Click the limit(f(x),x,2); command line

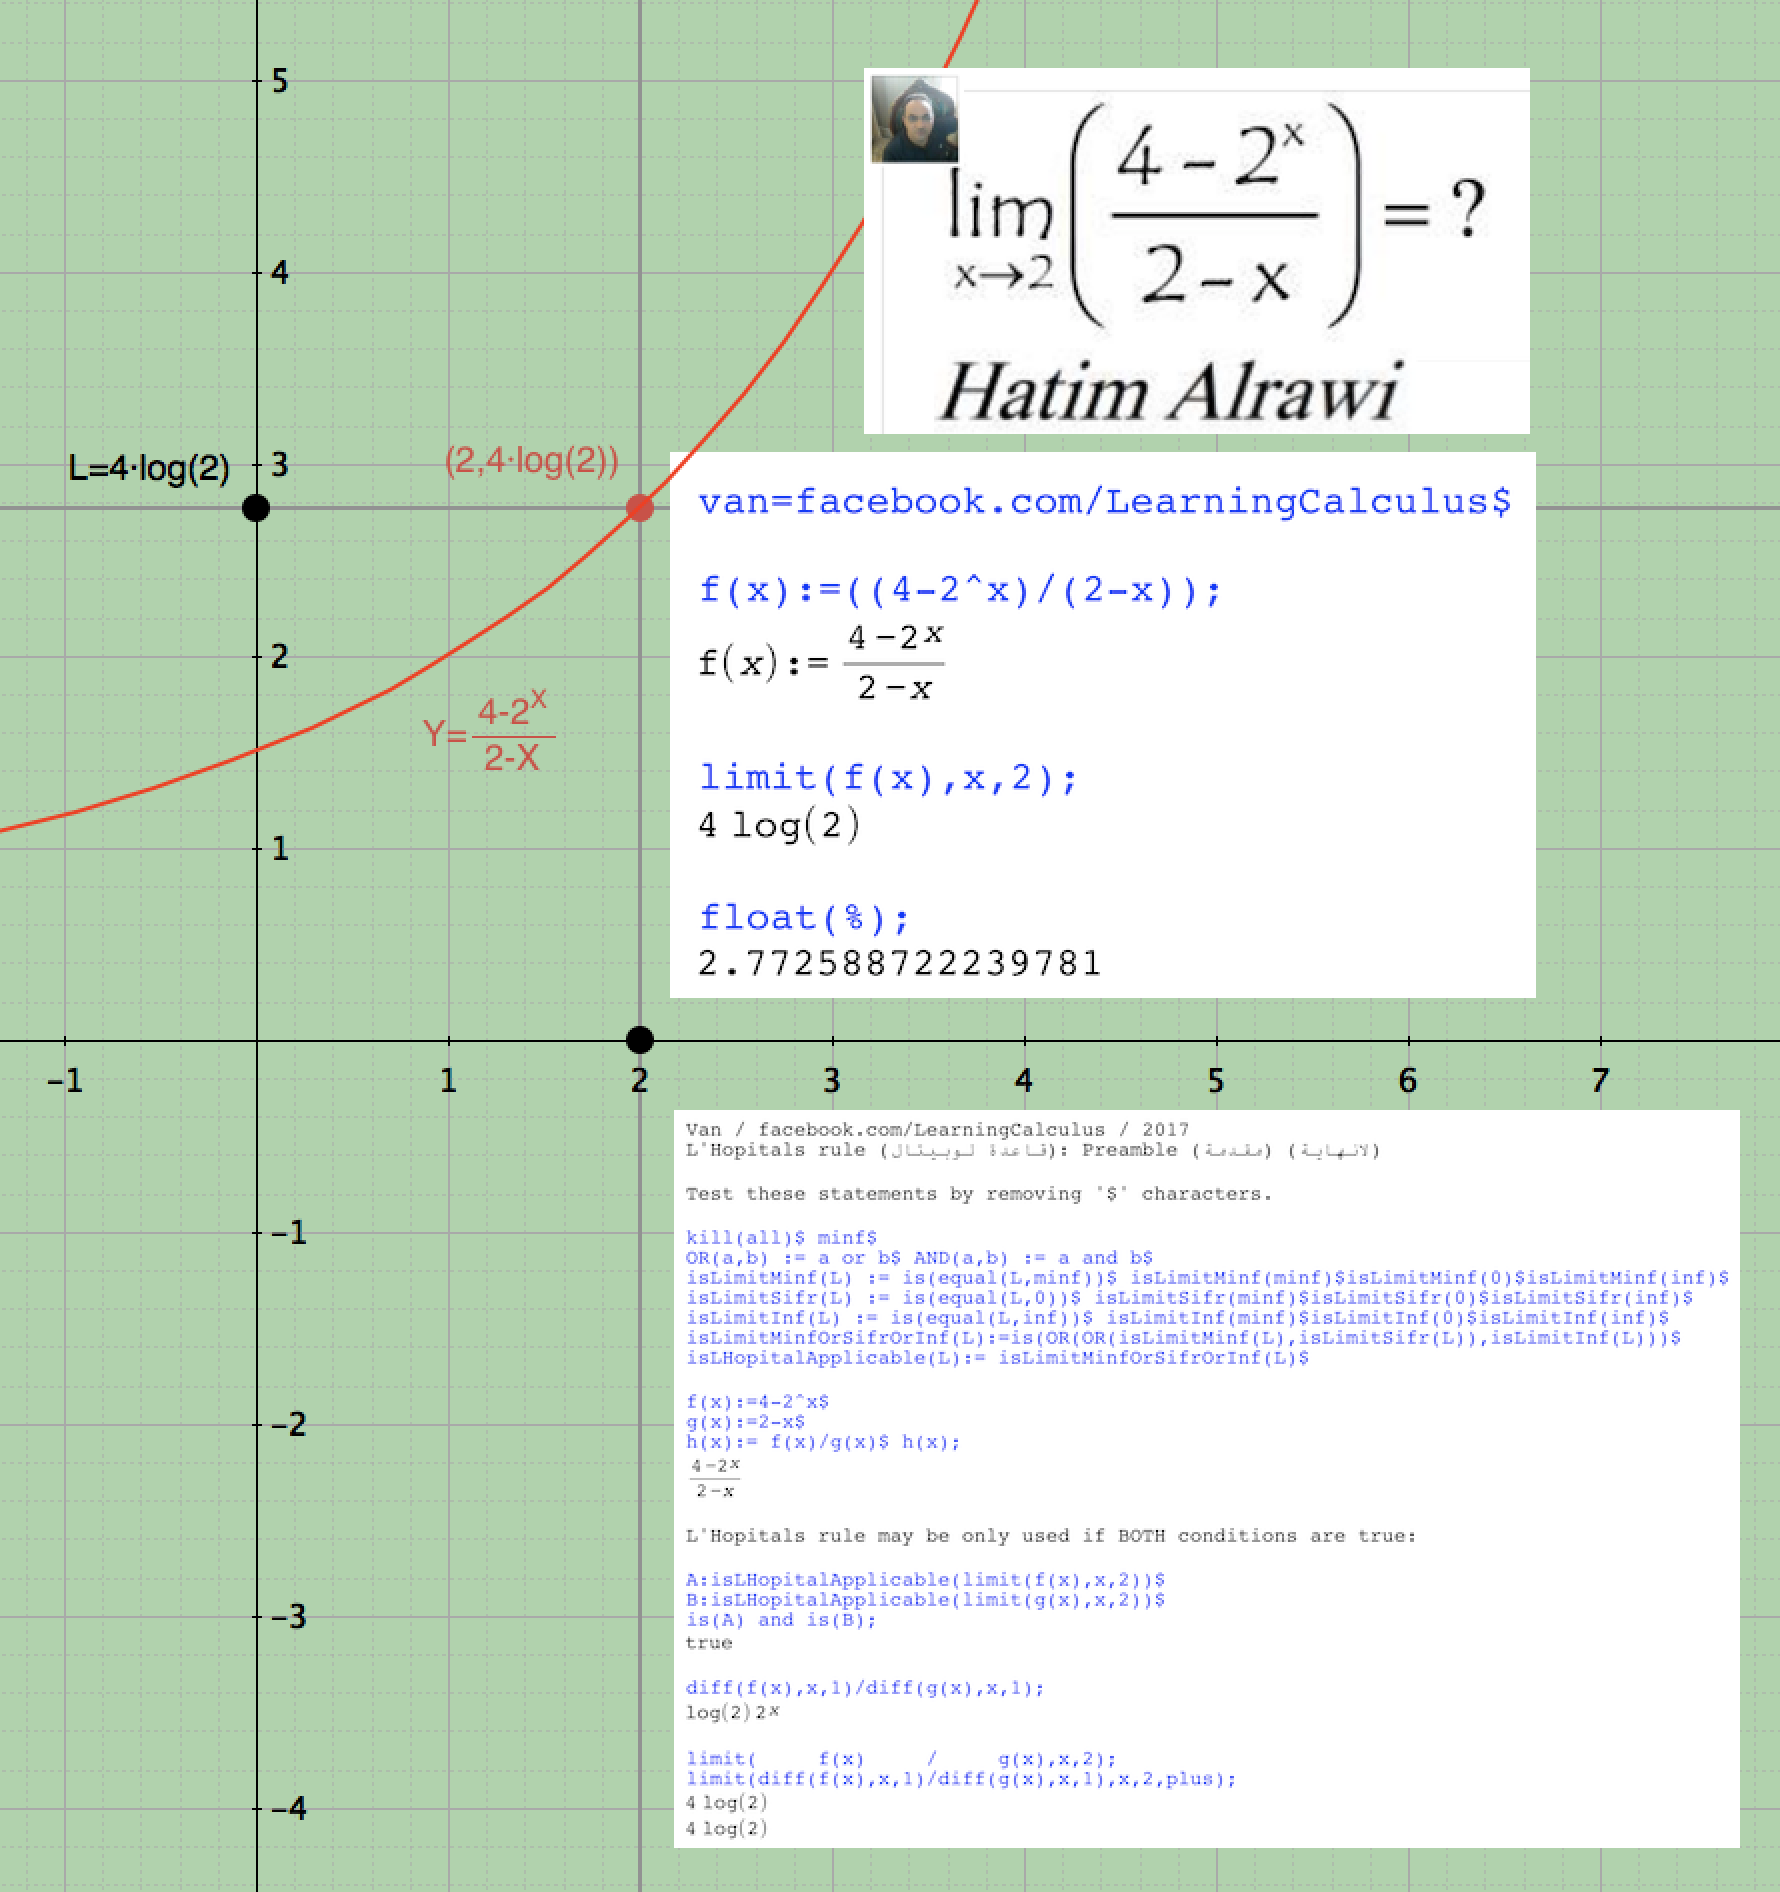[x=888, y=777]
